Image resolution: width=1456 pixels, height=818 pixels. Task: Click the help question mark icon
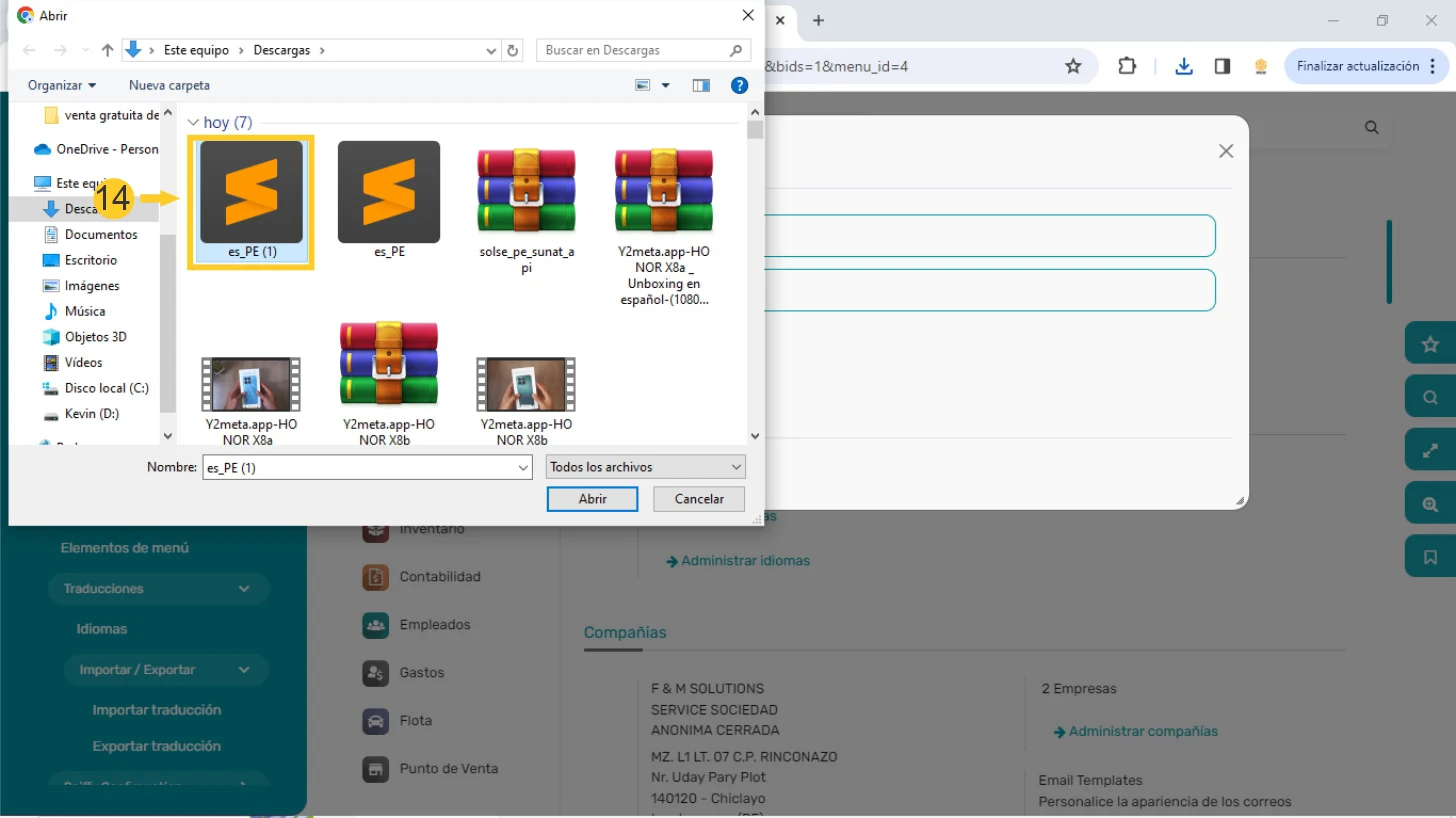pos(739,86)
